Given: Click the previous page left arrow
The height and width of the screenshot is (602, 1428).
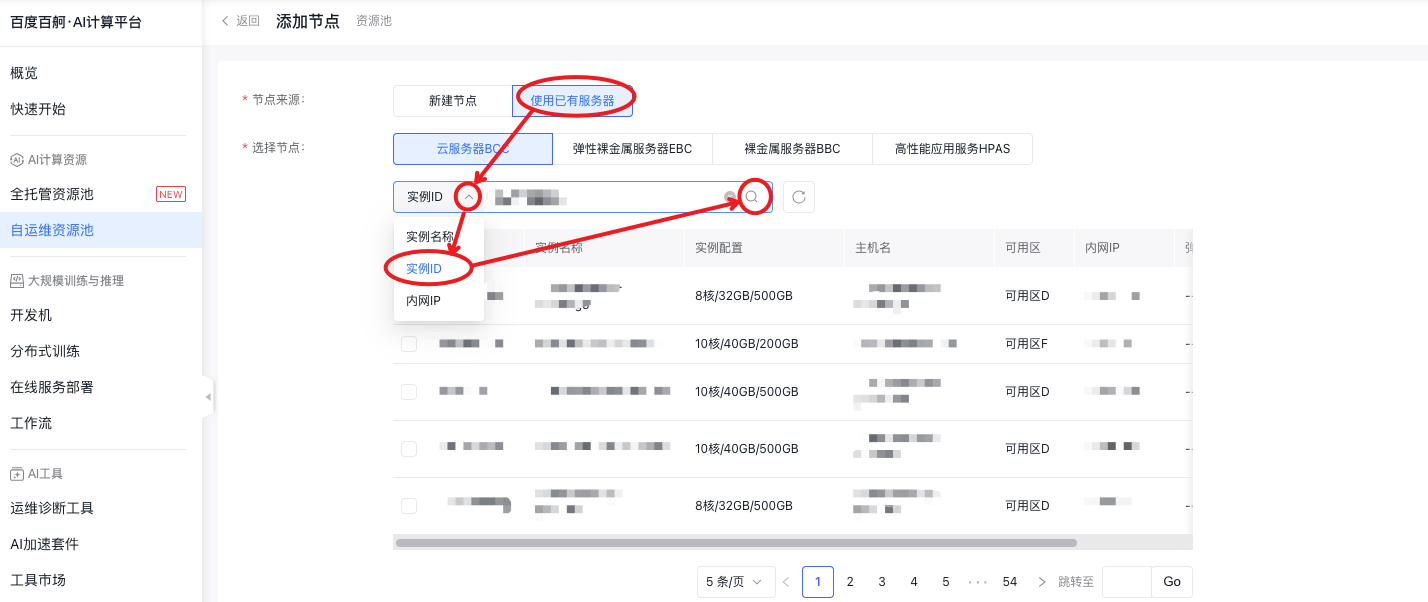Looking at the screenshot, I should pyautogui.click(x=786, y=582).
